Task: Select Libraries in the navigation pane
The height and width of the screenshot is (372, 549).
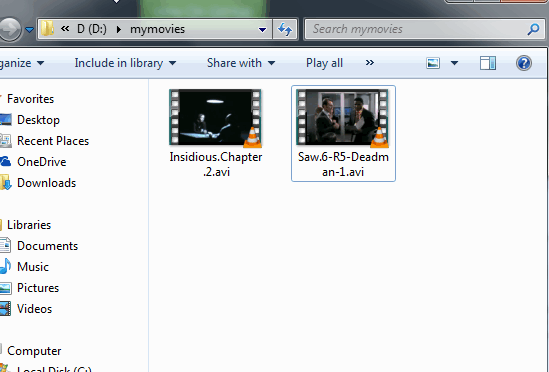Action: click(29, 225)
